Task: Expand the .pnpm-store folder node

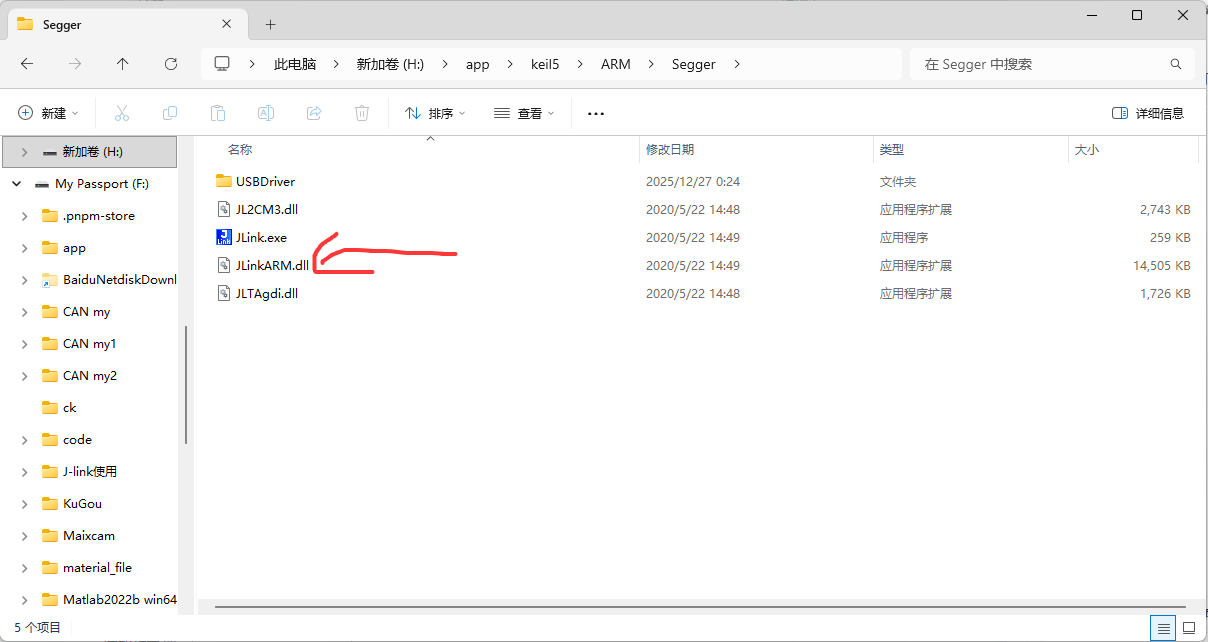Action: (x=24, y=216)
